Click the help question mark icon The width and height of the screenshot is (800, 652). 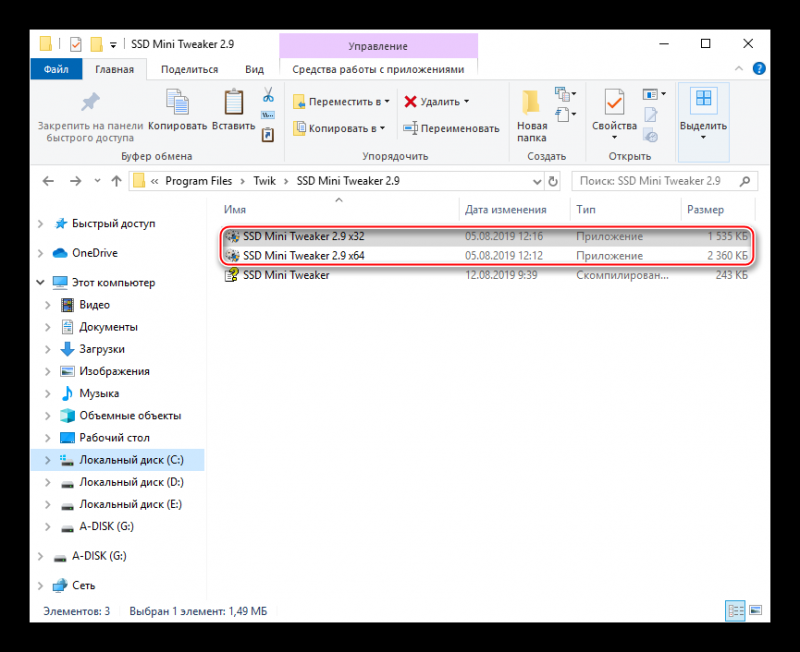(759, 69)
